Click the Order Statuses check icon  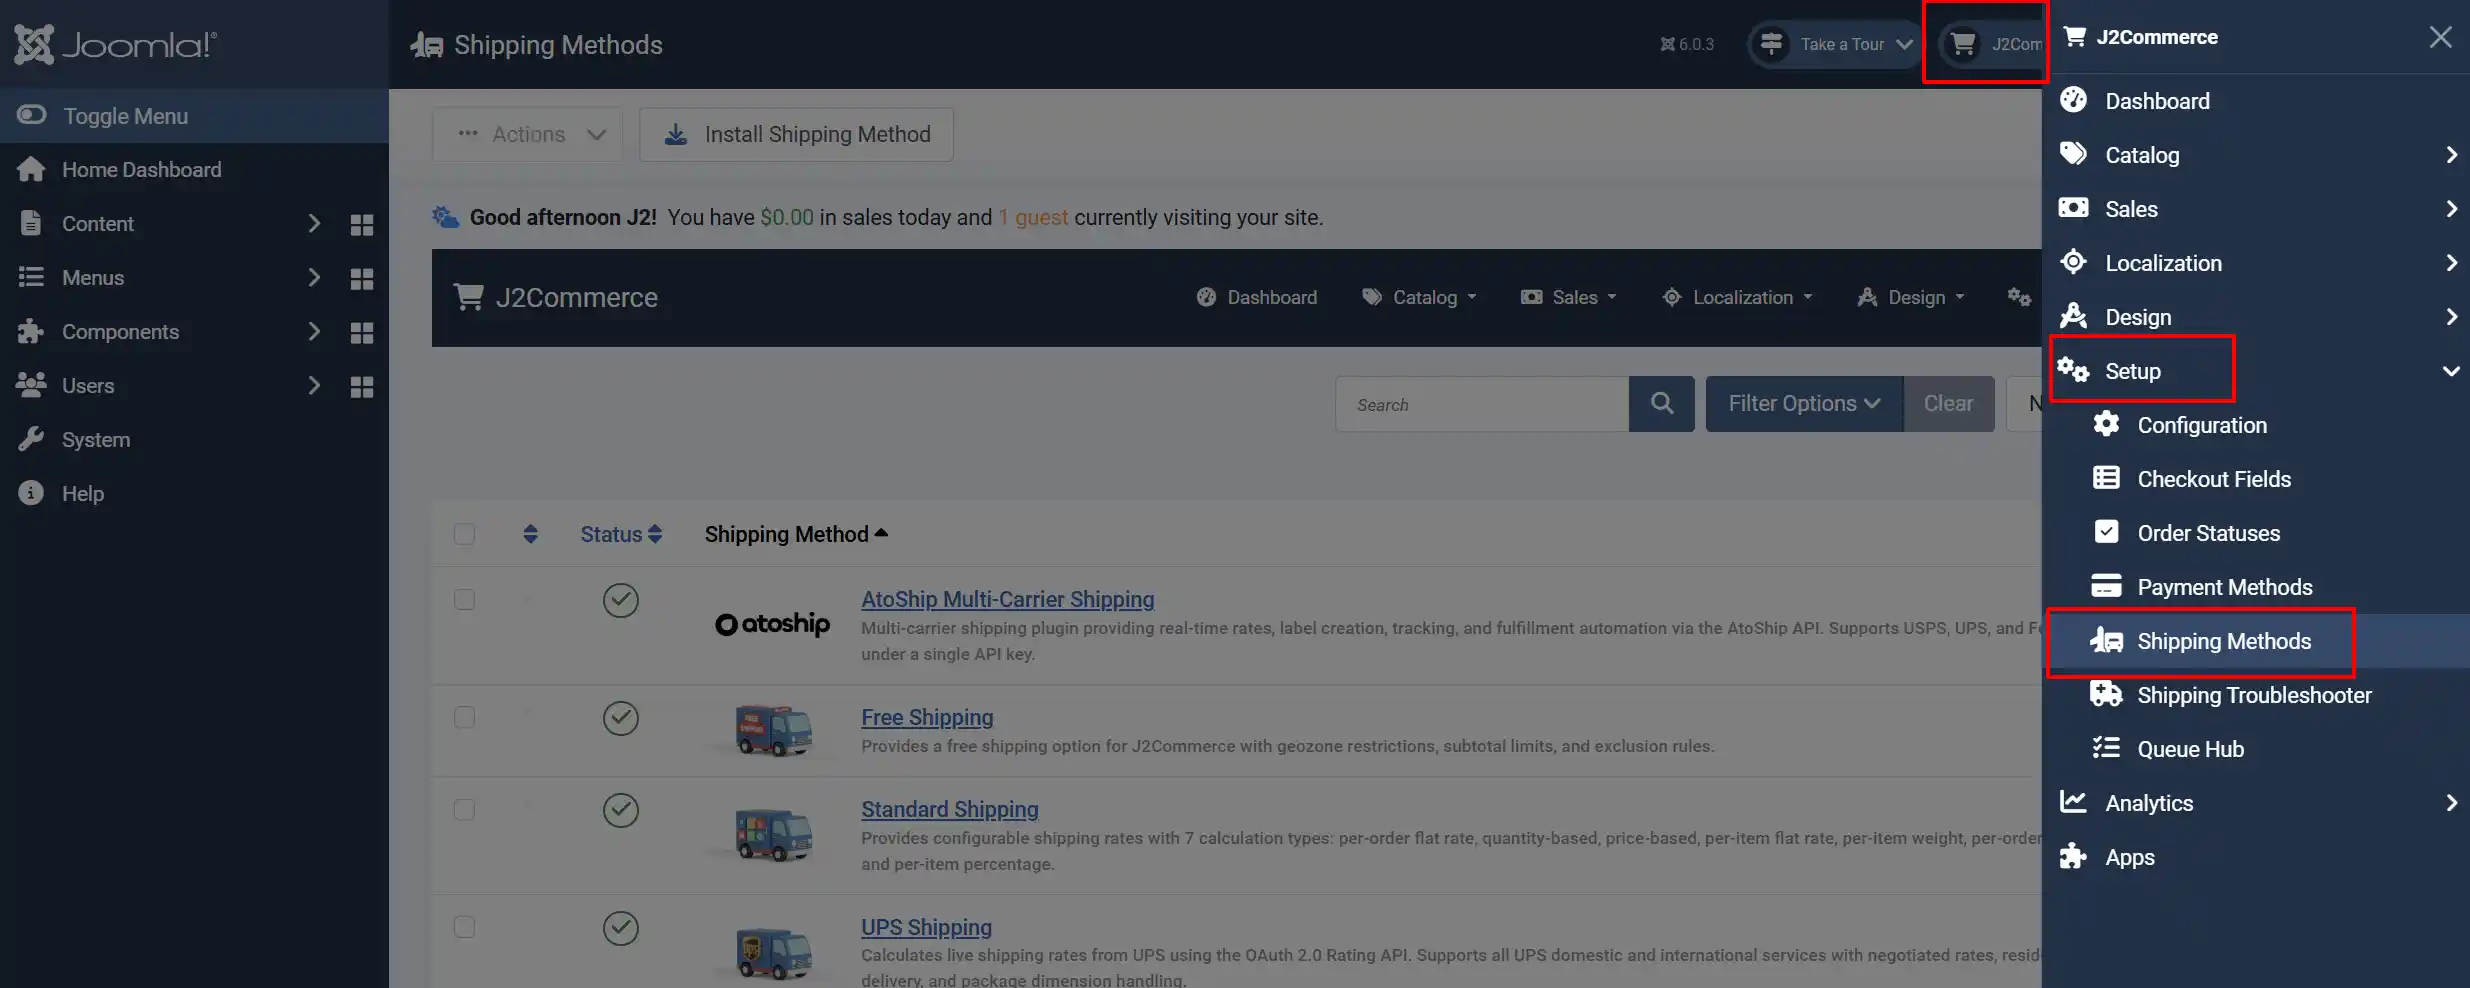coord(2106,532)
